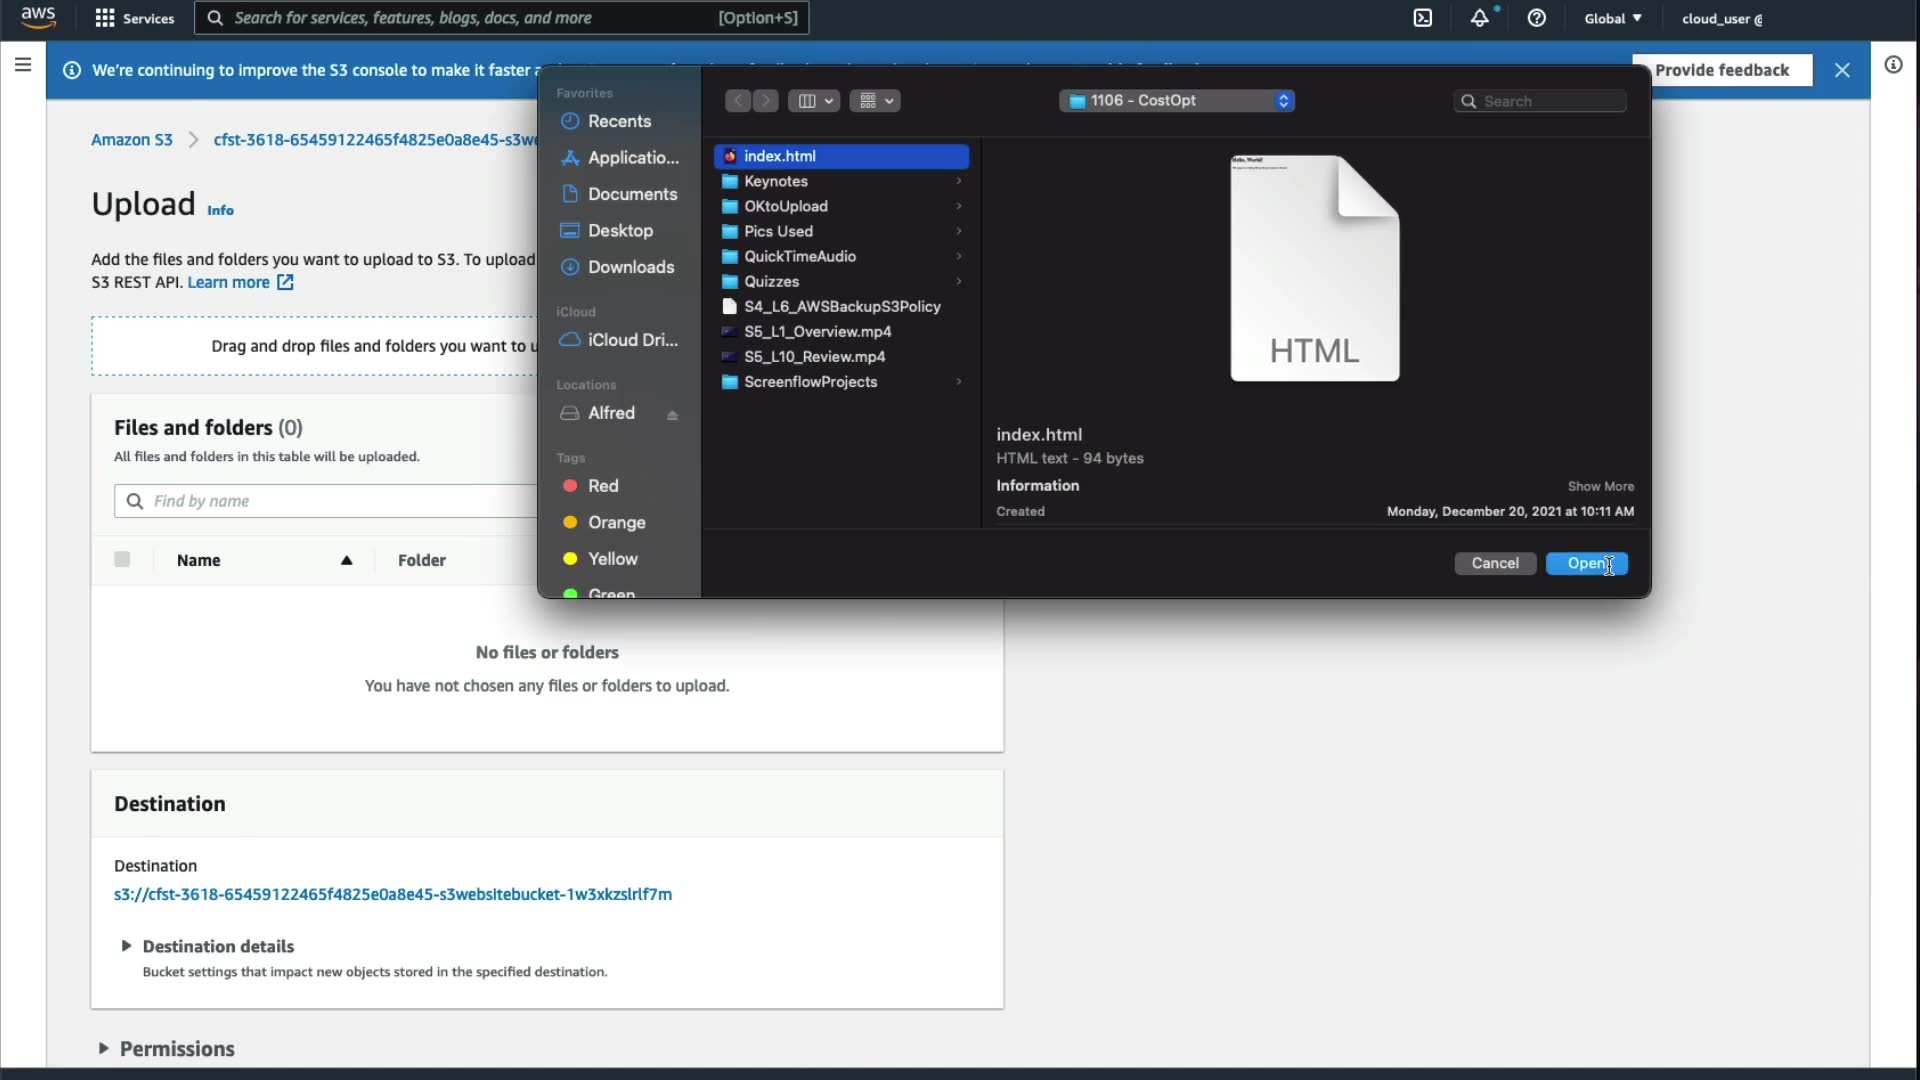The height and width of the screenshot is (1080, 1920).
Task: Open the AWS help question-mark icon
Action: tap(1537, 18)
